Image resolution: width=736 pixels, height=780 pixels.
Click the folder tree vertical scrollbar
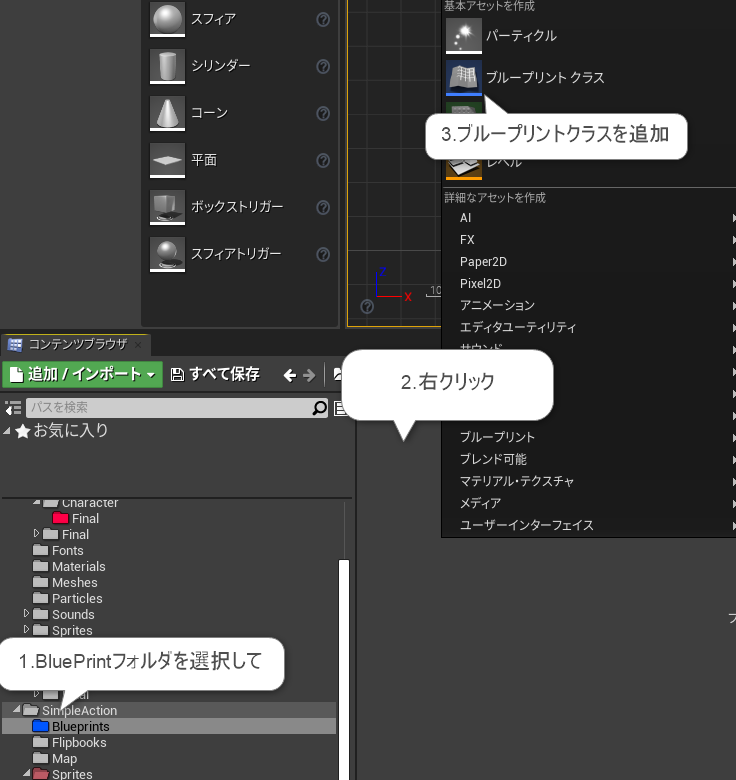pyautogui.click(x=344, y=669)
